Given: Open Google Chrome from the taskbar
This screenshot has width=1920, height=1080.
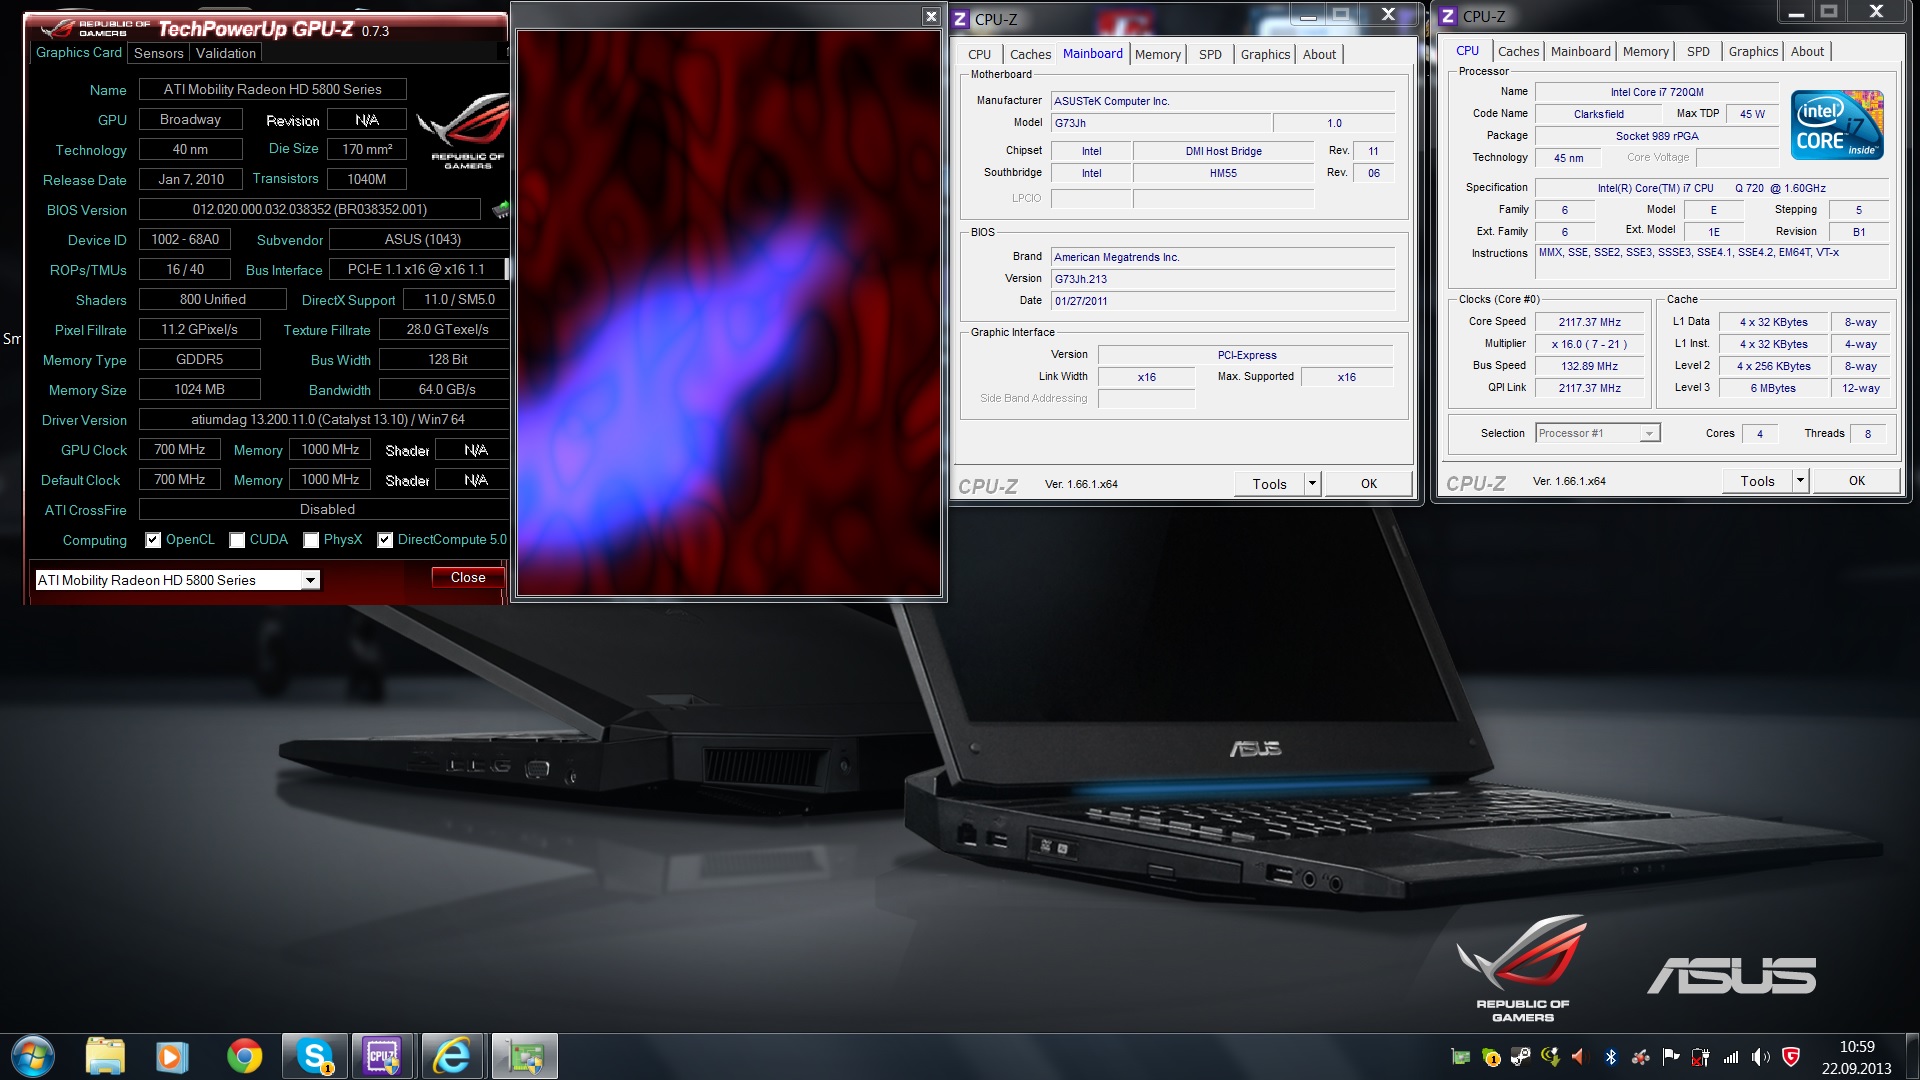Looking at the screenshot, I should (x=244, y=1056).
